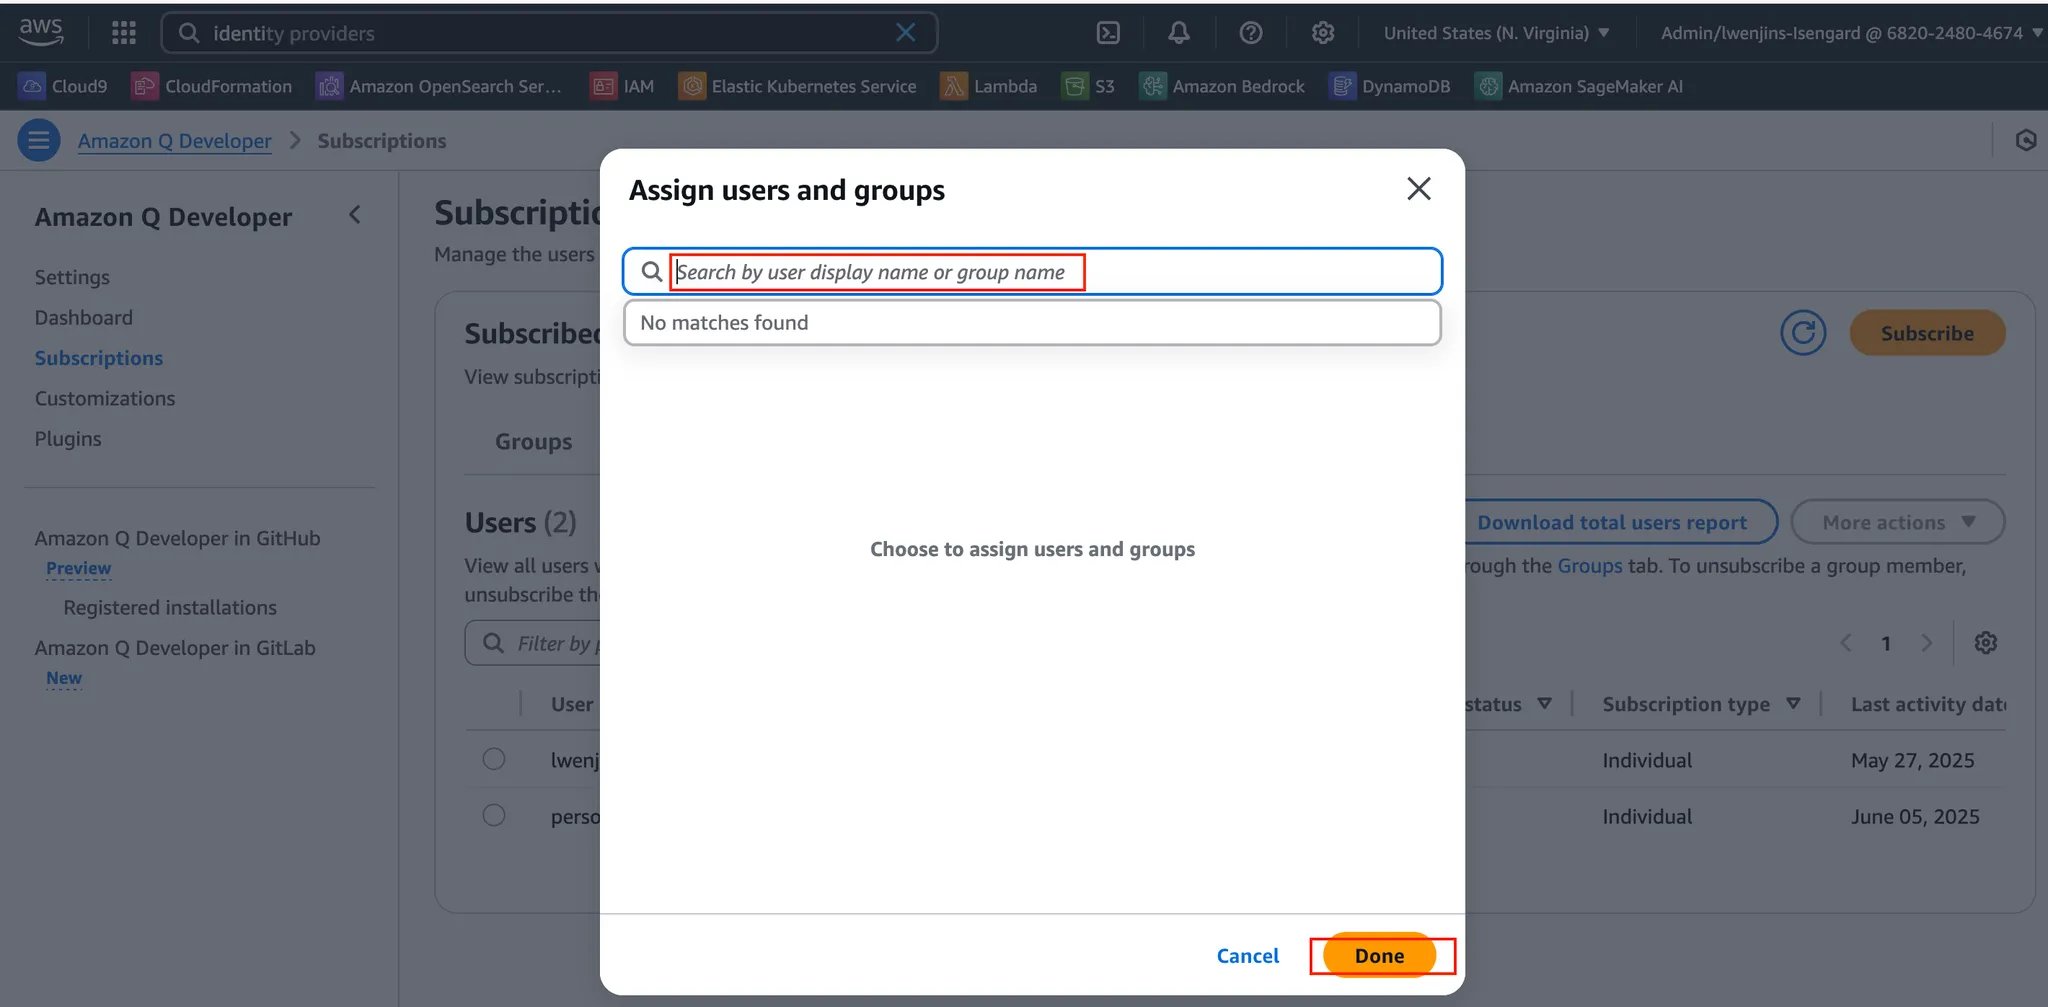Open the S3 shortcut

(x=1088, y=86)
